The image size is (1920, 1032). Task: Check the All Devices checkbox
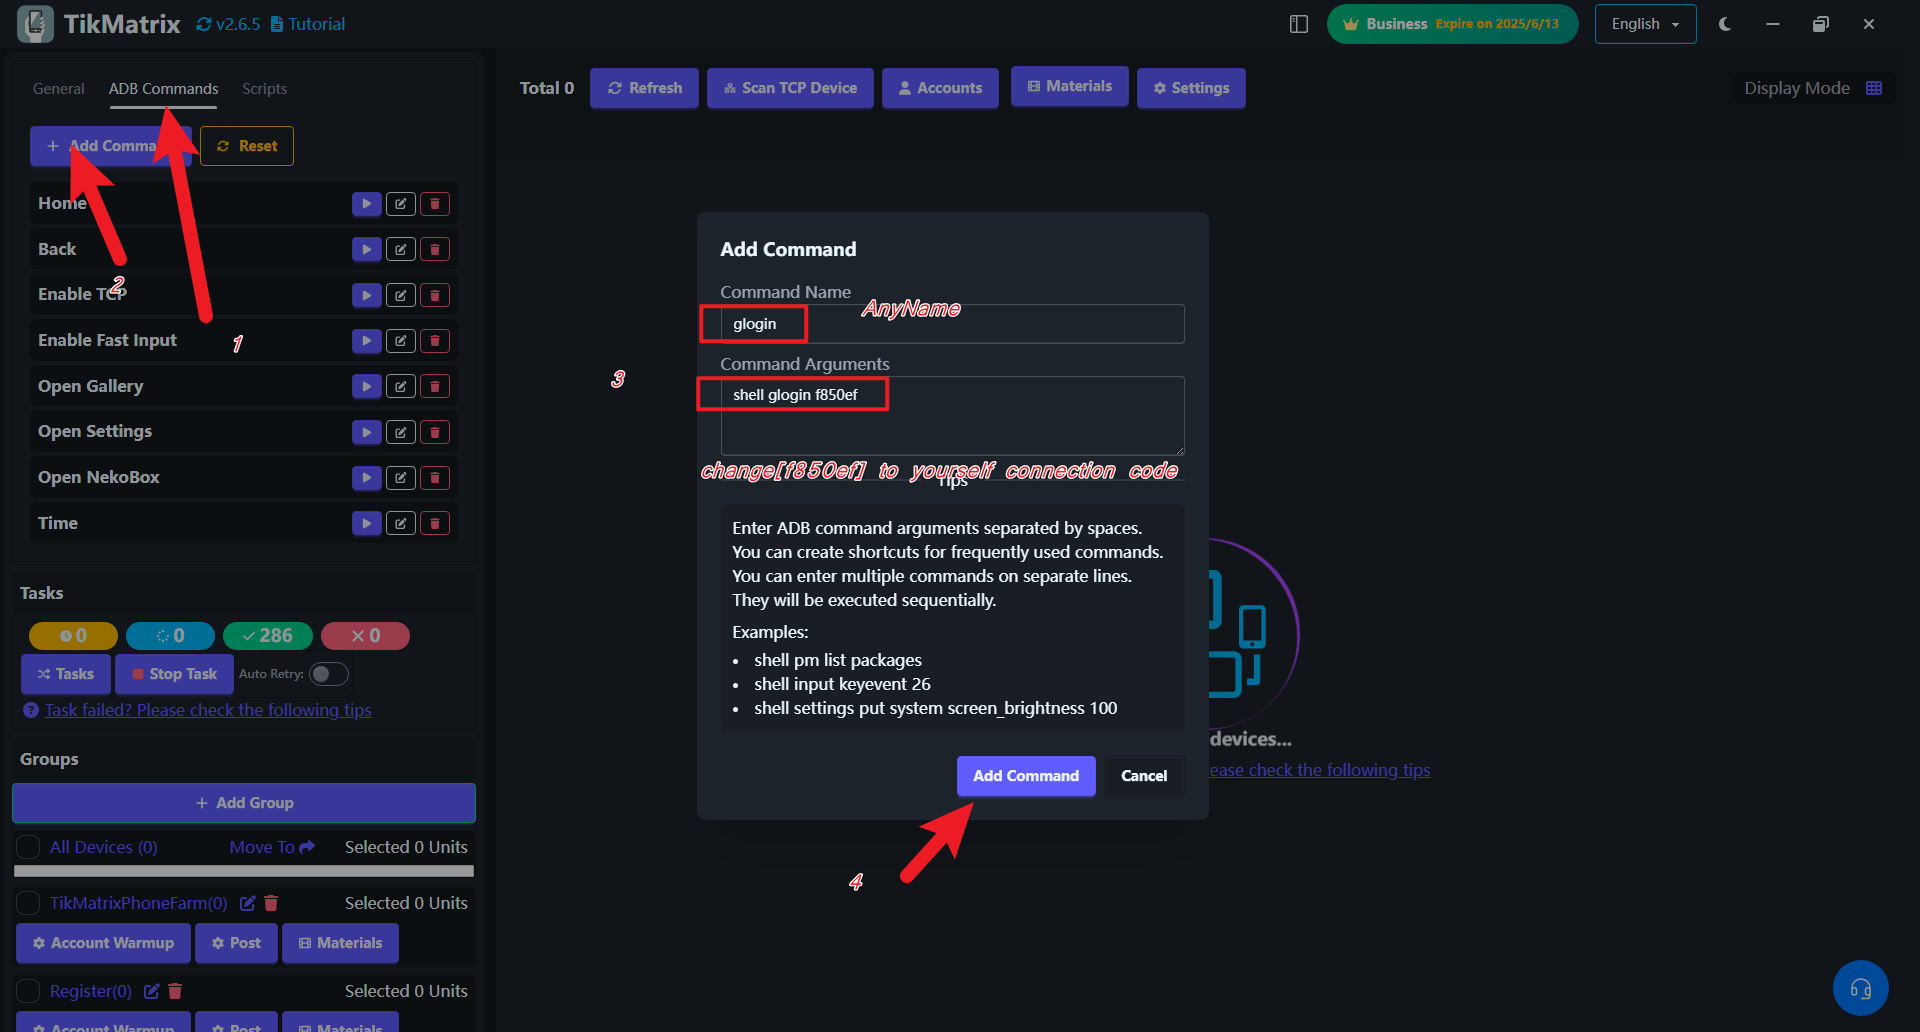[x=29, y=847]
